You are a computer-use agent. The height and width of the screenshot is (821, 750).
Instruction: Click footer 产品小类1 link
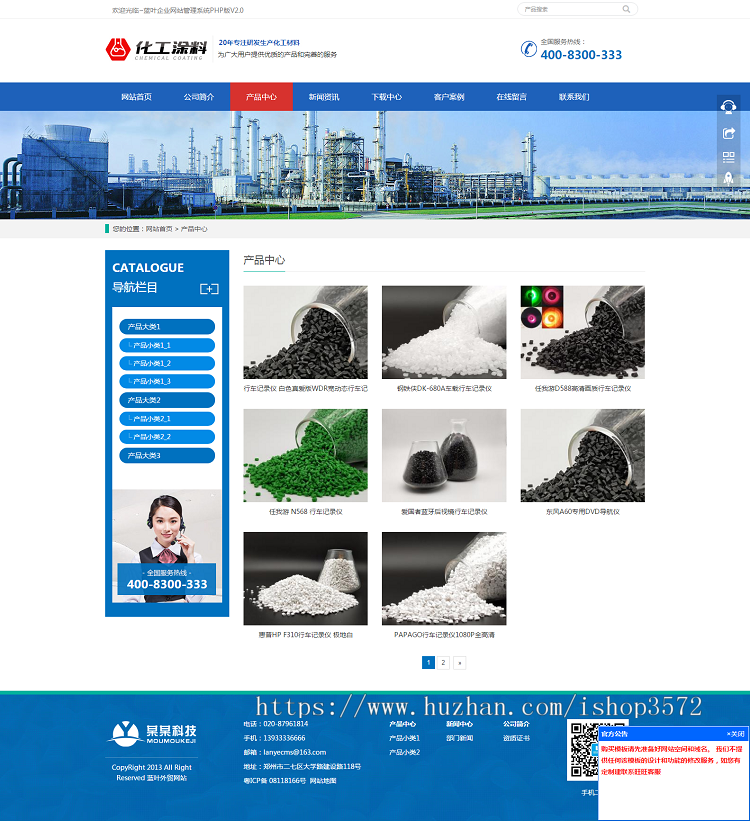tap(404, 738)
